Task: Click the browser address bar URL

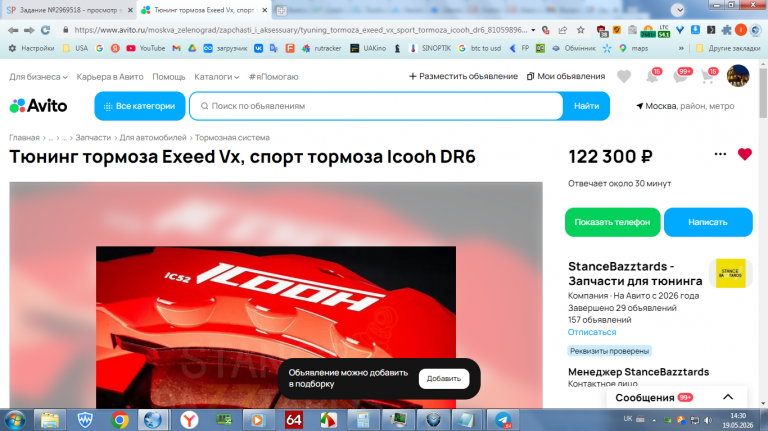Action: 301,30
